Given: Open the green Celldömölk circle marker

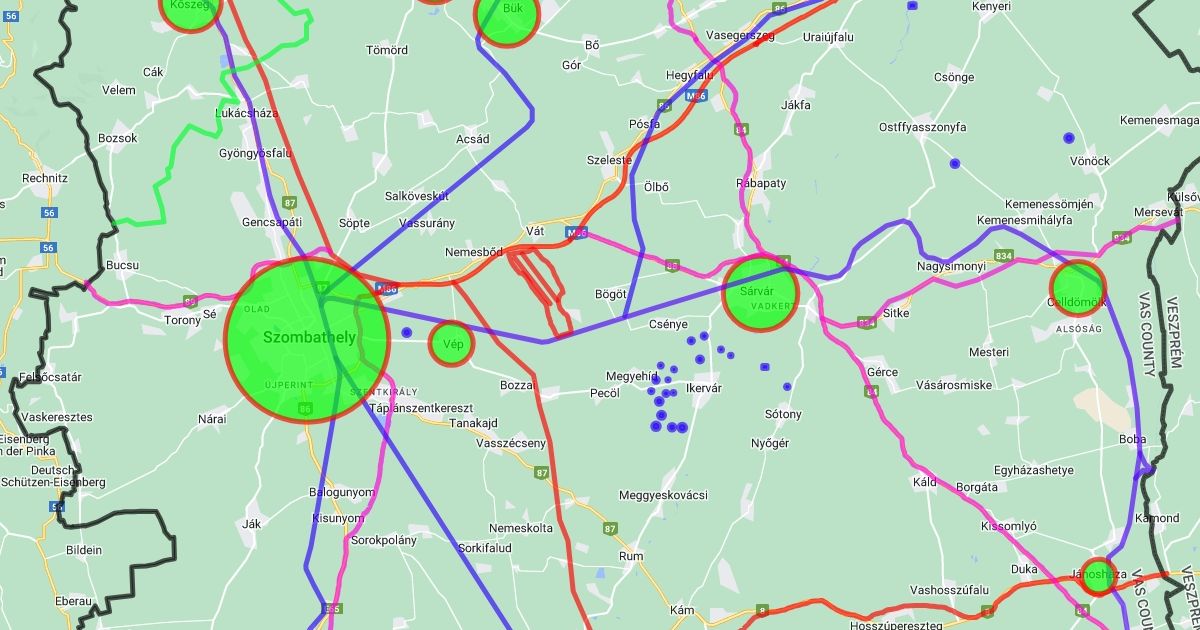Looking at the screenshot, I should [1077, 289].
